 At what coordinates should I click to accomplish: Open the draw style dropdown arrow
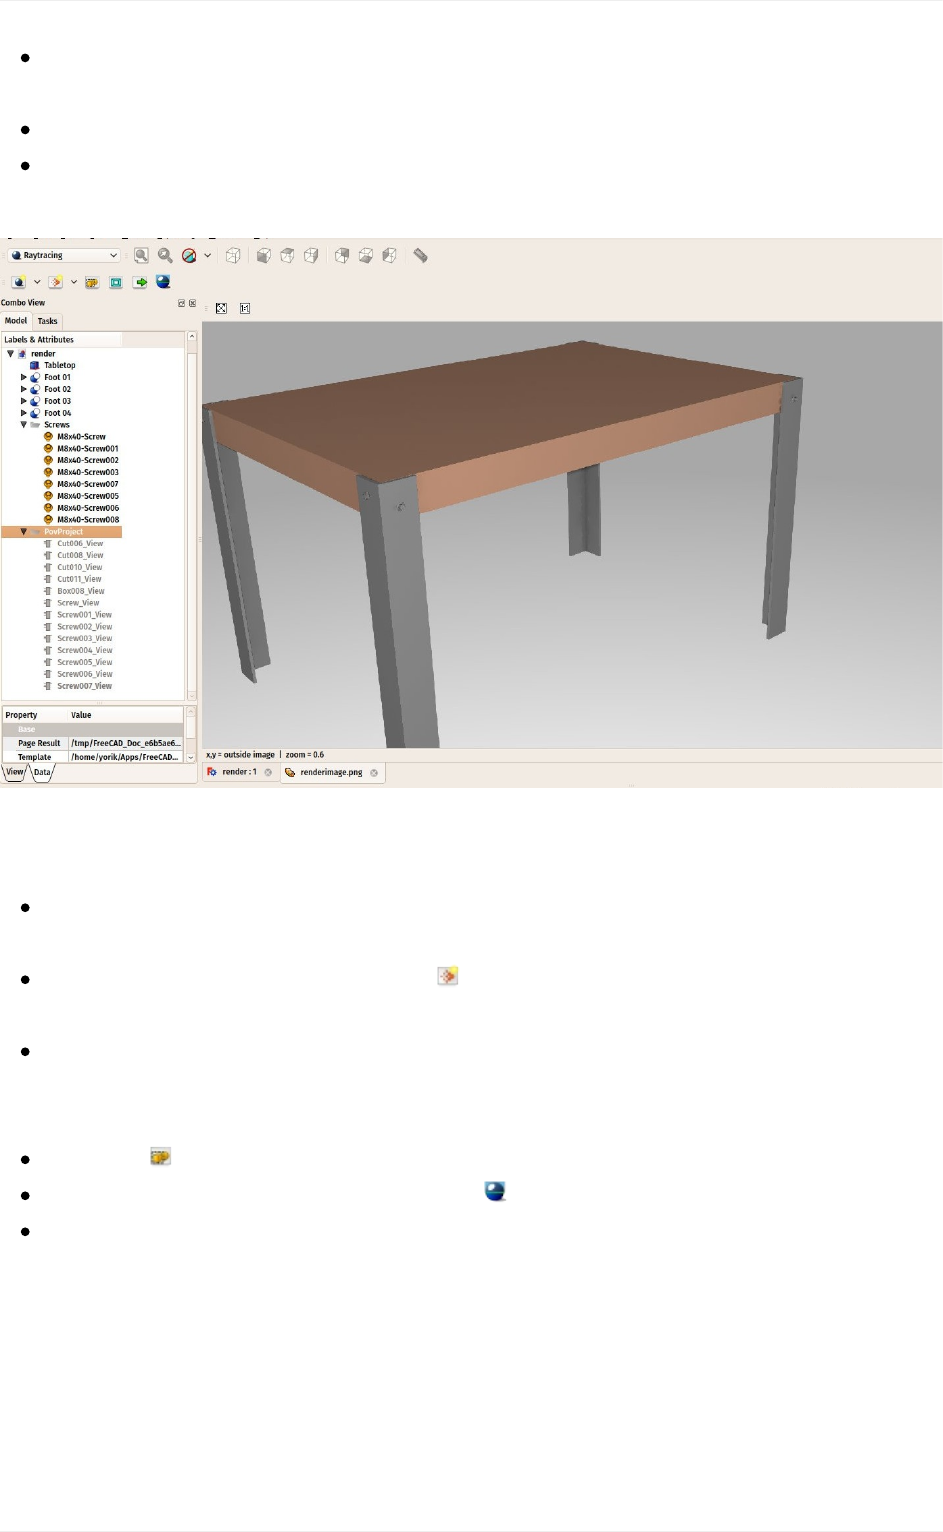point(207,256)
